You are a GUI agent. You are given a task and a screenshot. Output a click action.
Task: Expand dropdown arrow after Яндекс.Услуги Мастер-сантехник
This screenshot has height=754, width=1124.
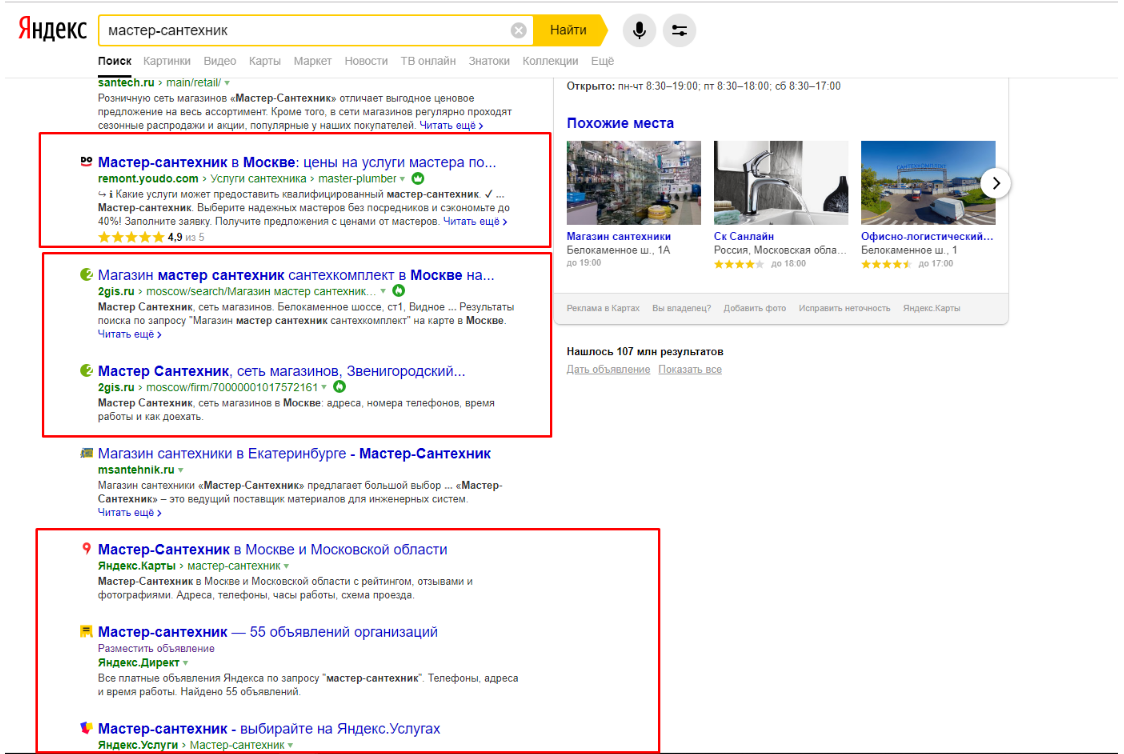point(290,746)
